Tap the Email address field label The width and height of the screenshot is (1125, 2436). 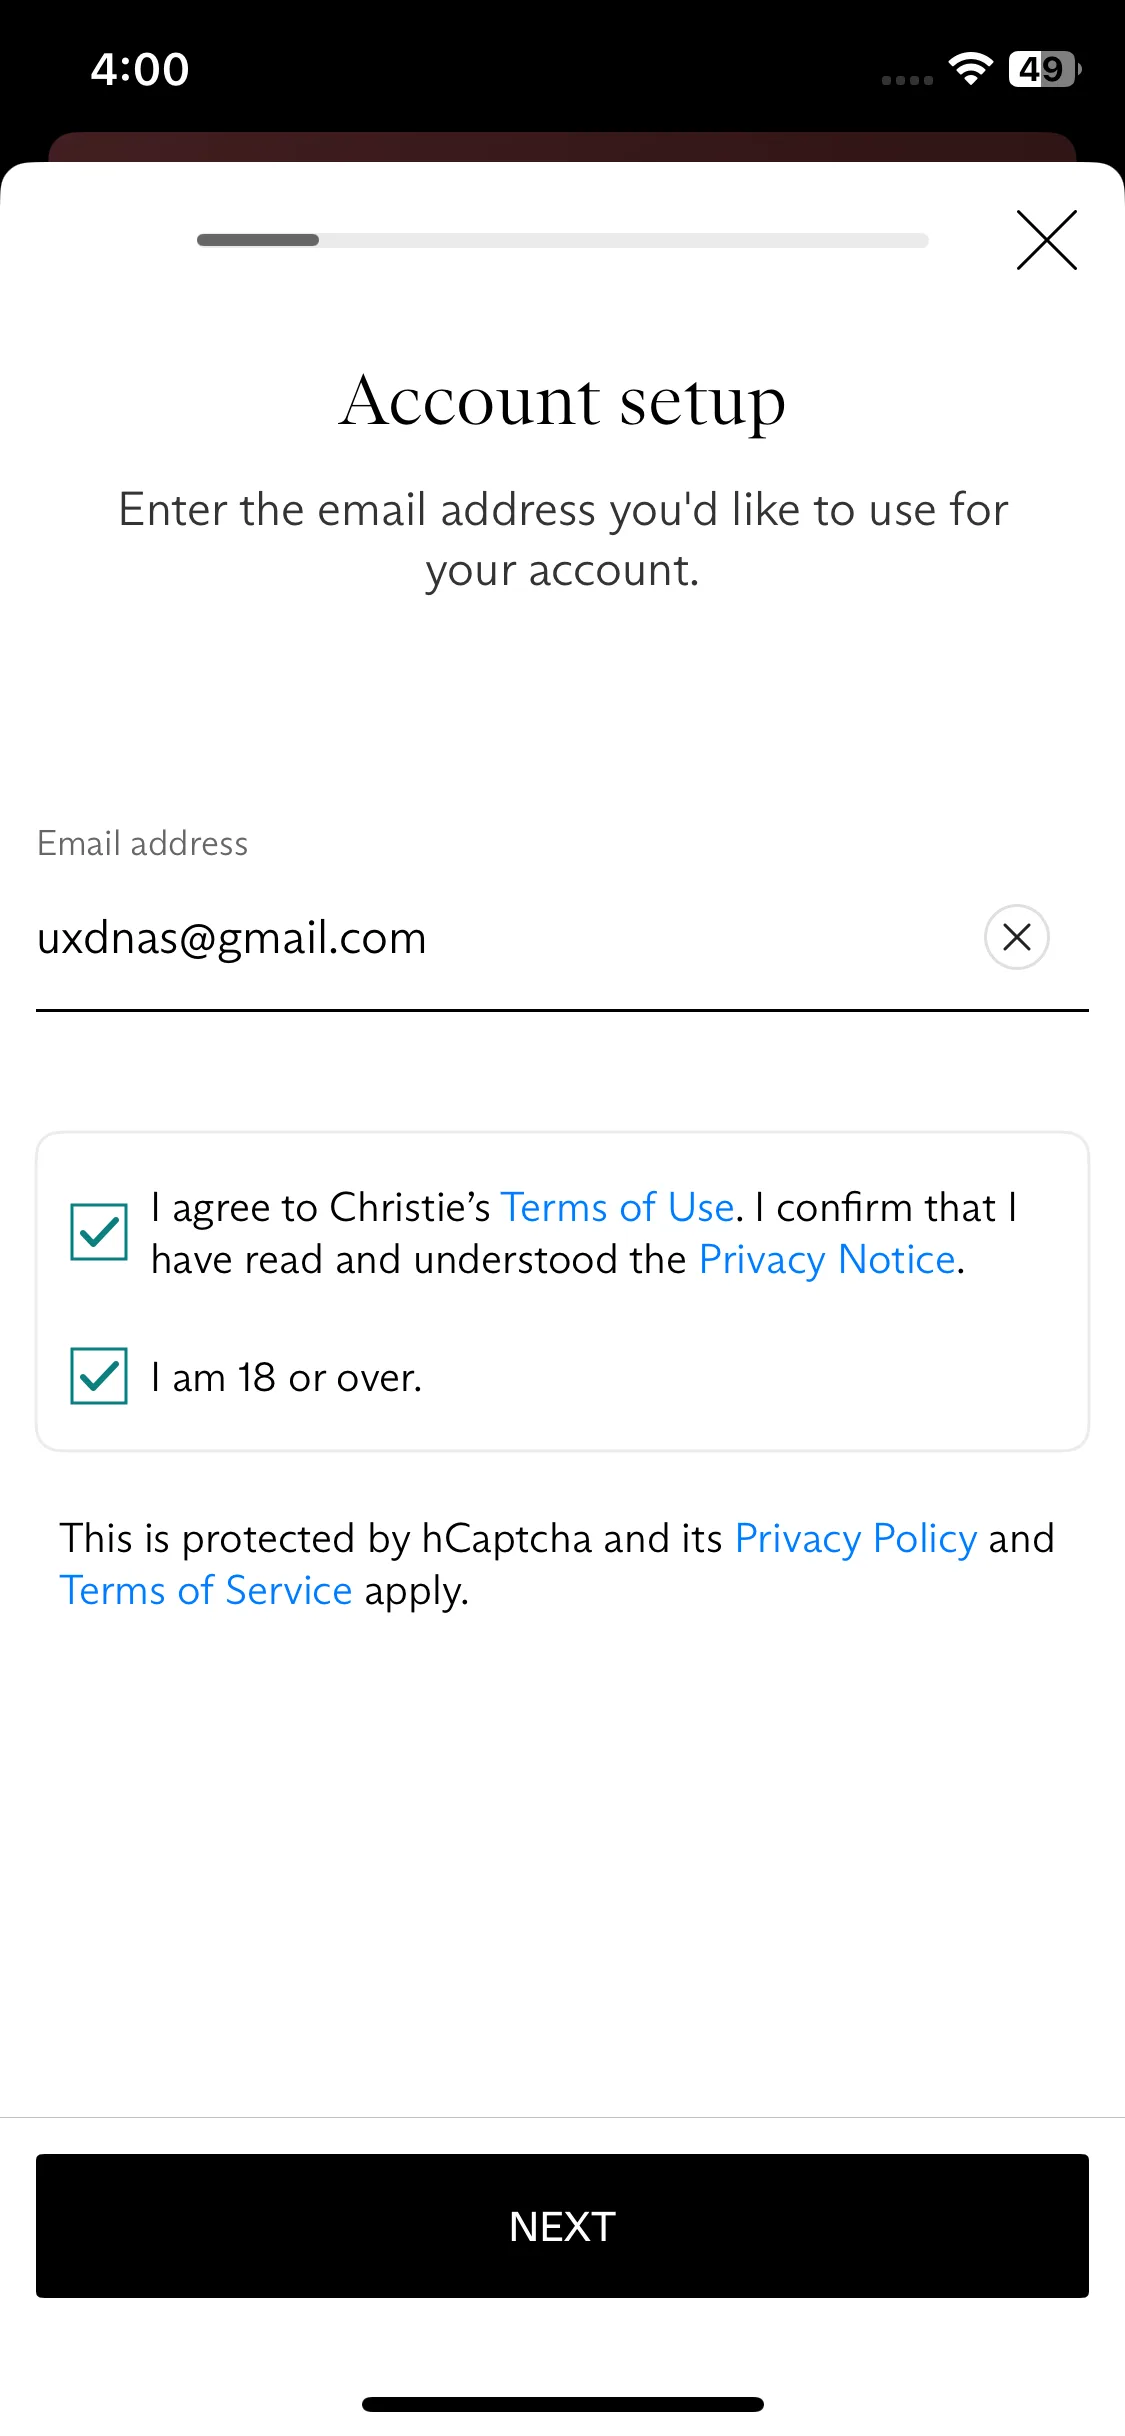(143, 844)
